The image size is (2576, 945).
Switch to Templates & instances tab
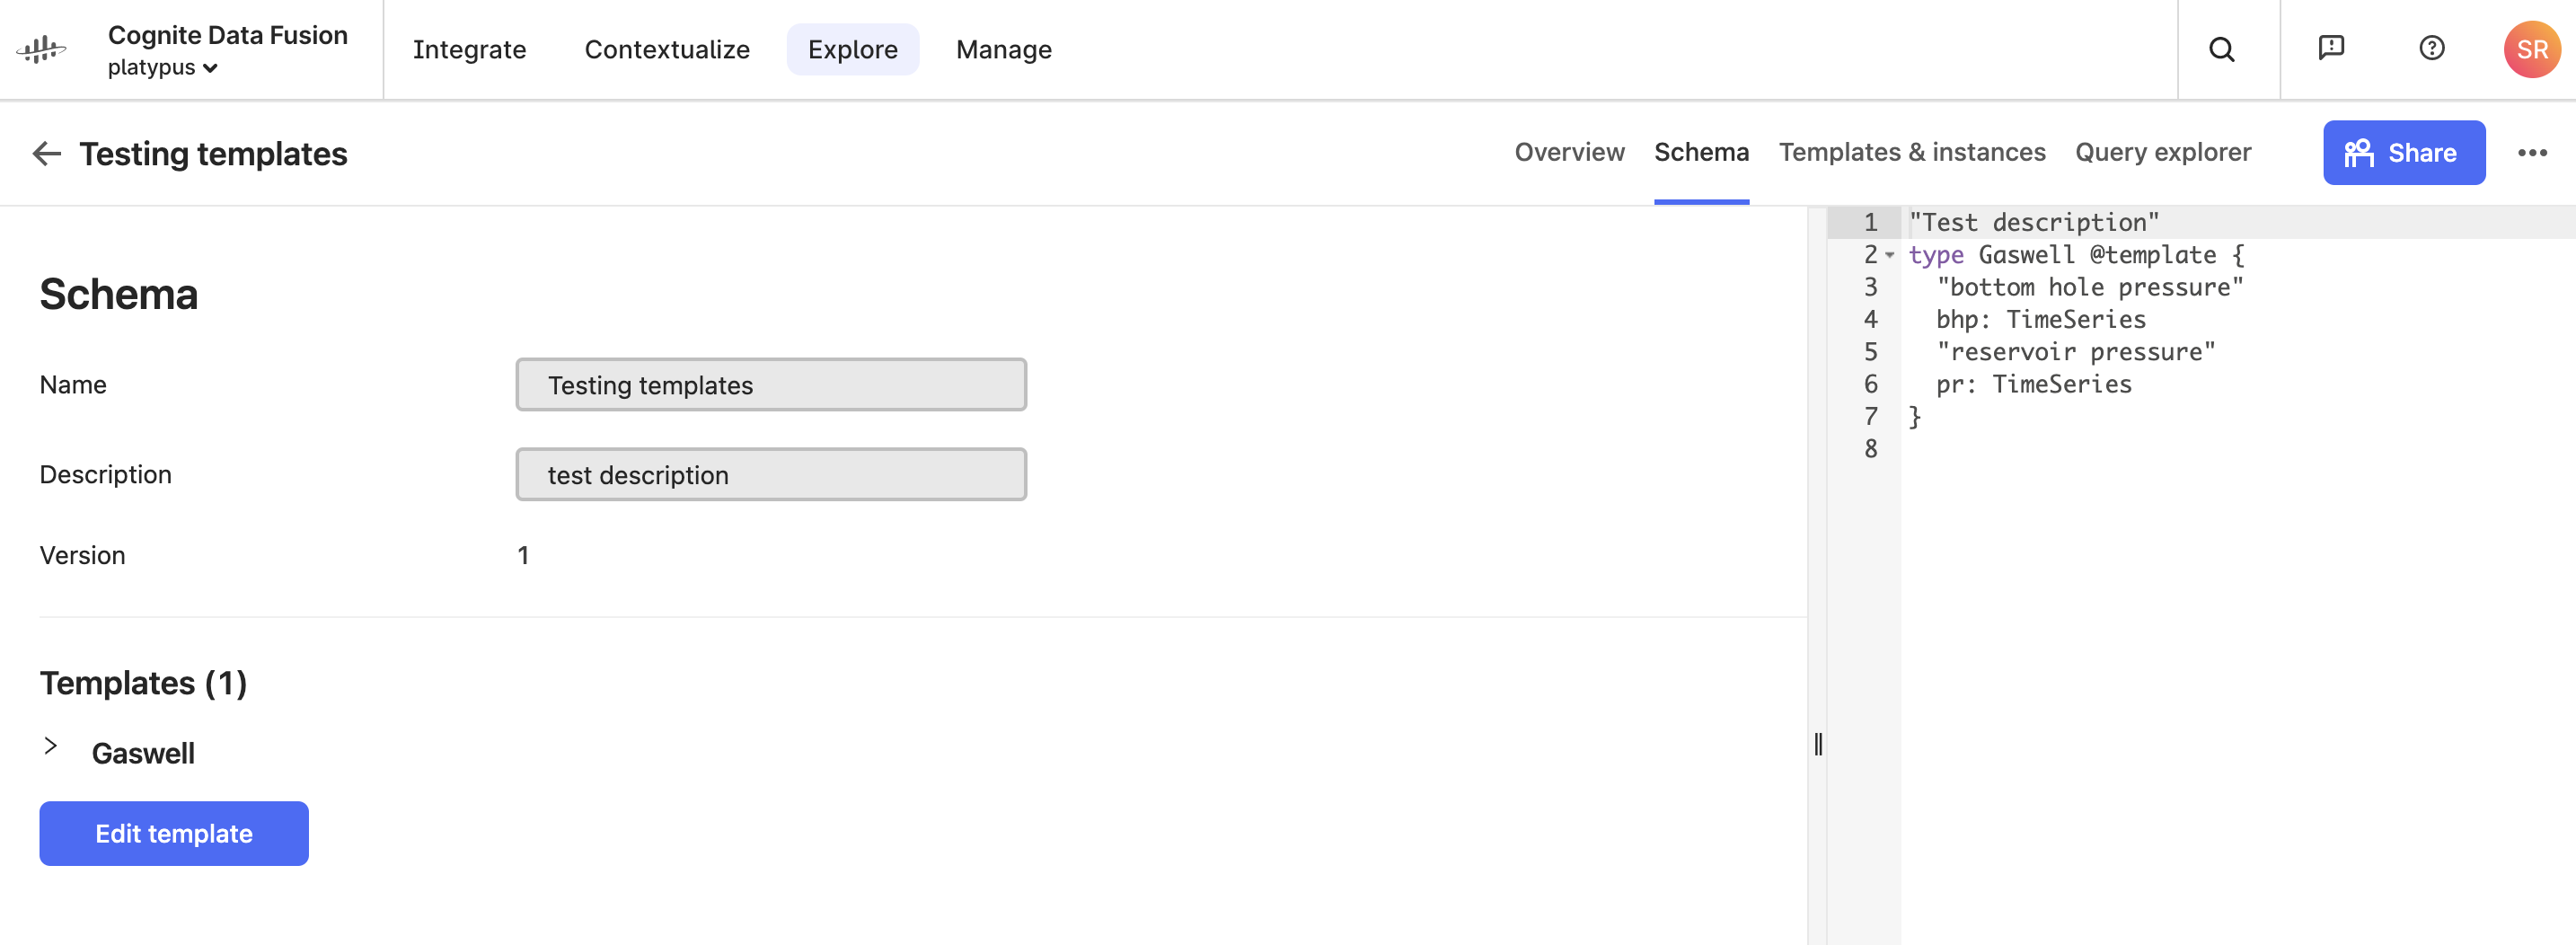coord(1911,152)
